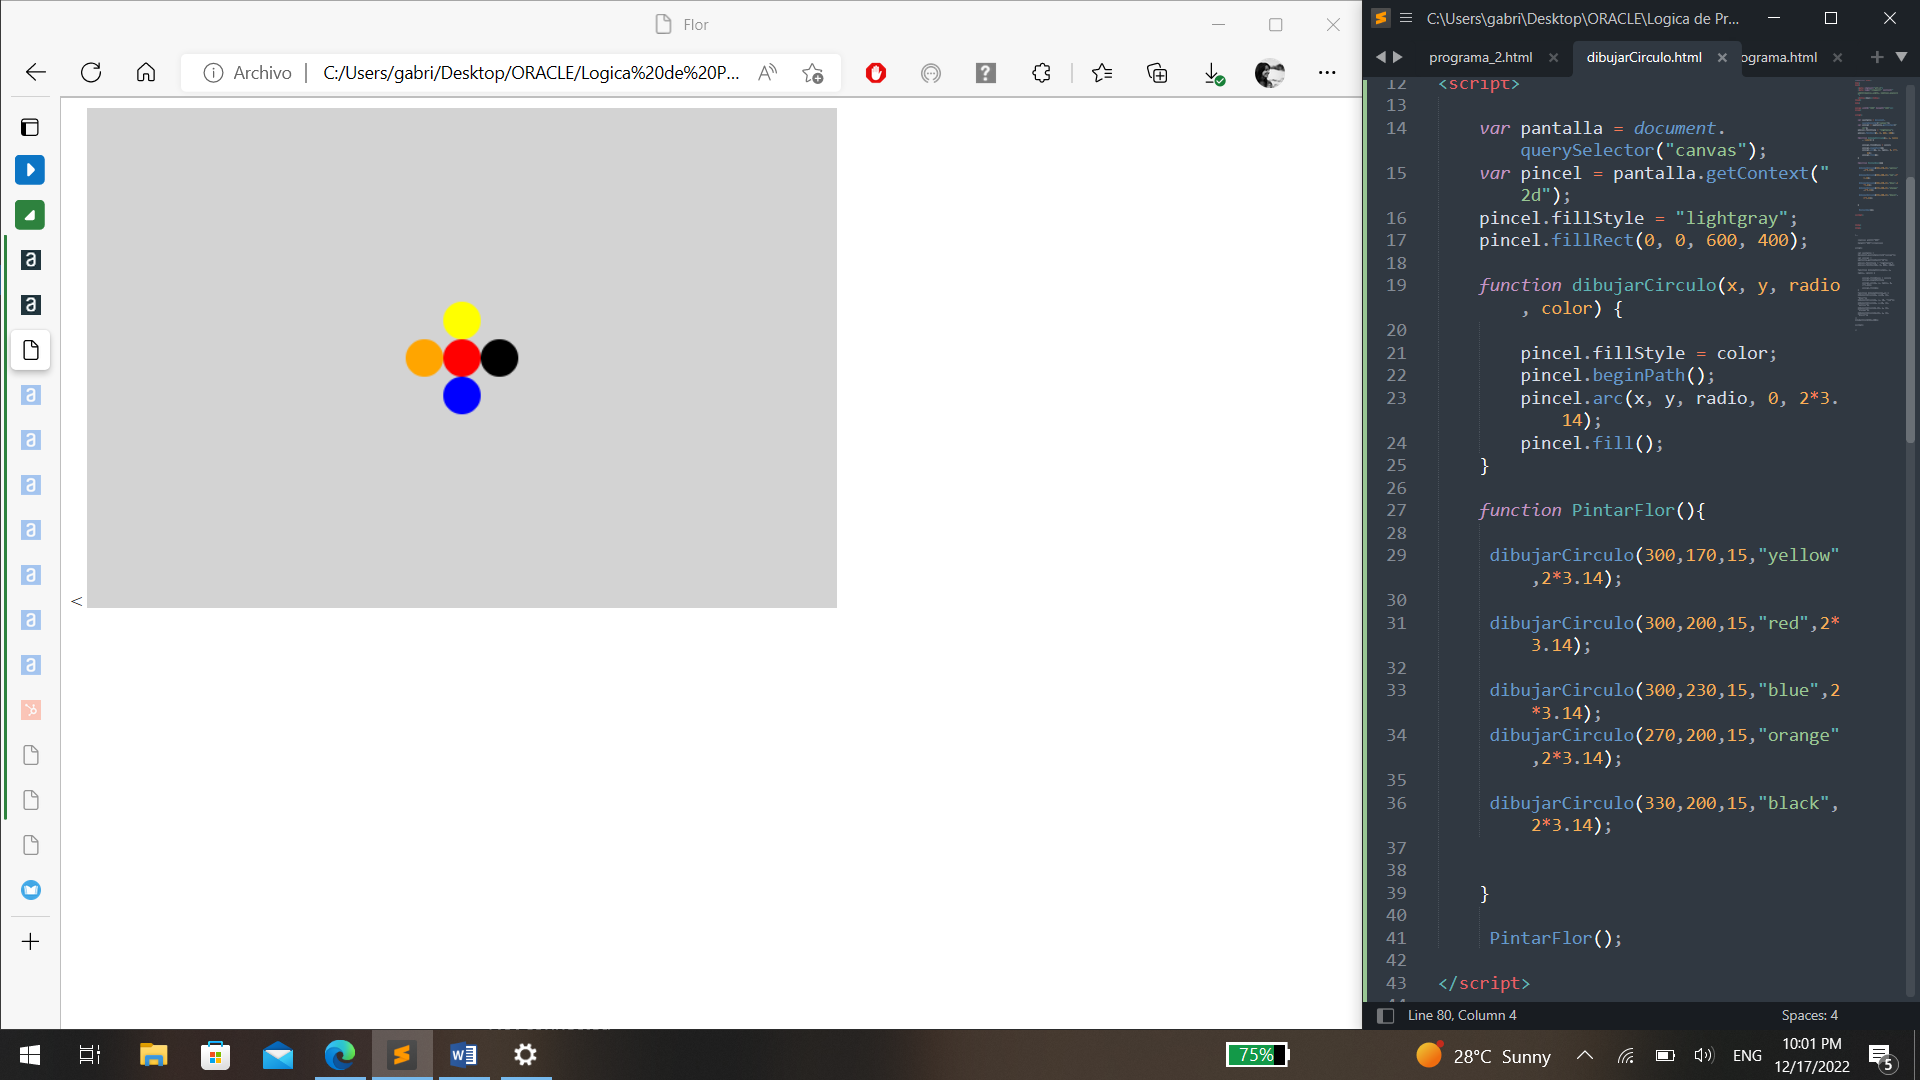This screenshot has width=1920, height=1080.
Task: Switch to the blue play-arrow vertical tab
Action: click(30, 170)
